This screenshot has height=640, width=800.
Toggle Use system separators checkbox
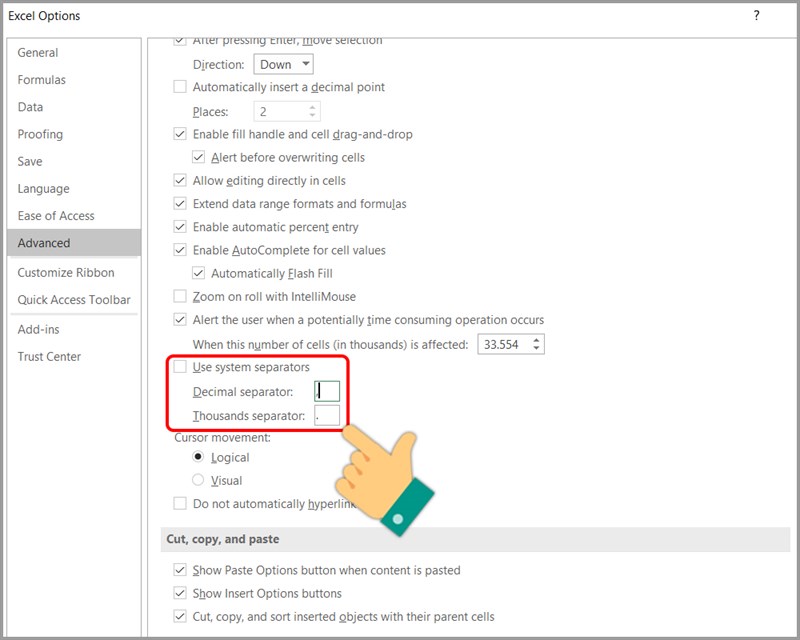click(180, 367)
